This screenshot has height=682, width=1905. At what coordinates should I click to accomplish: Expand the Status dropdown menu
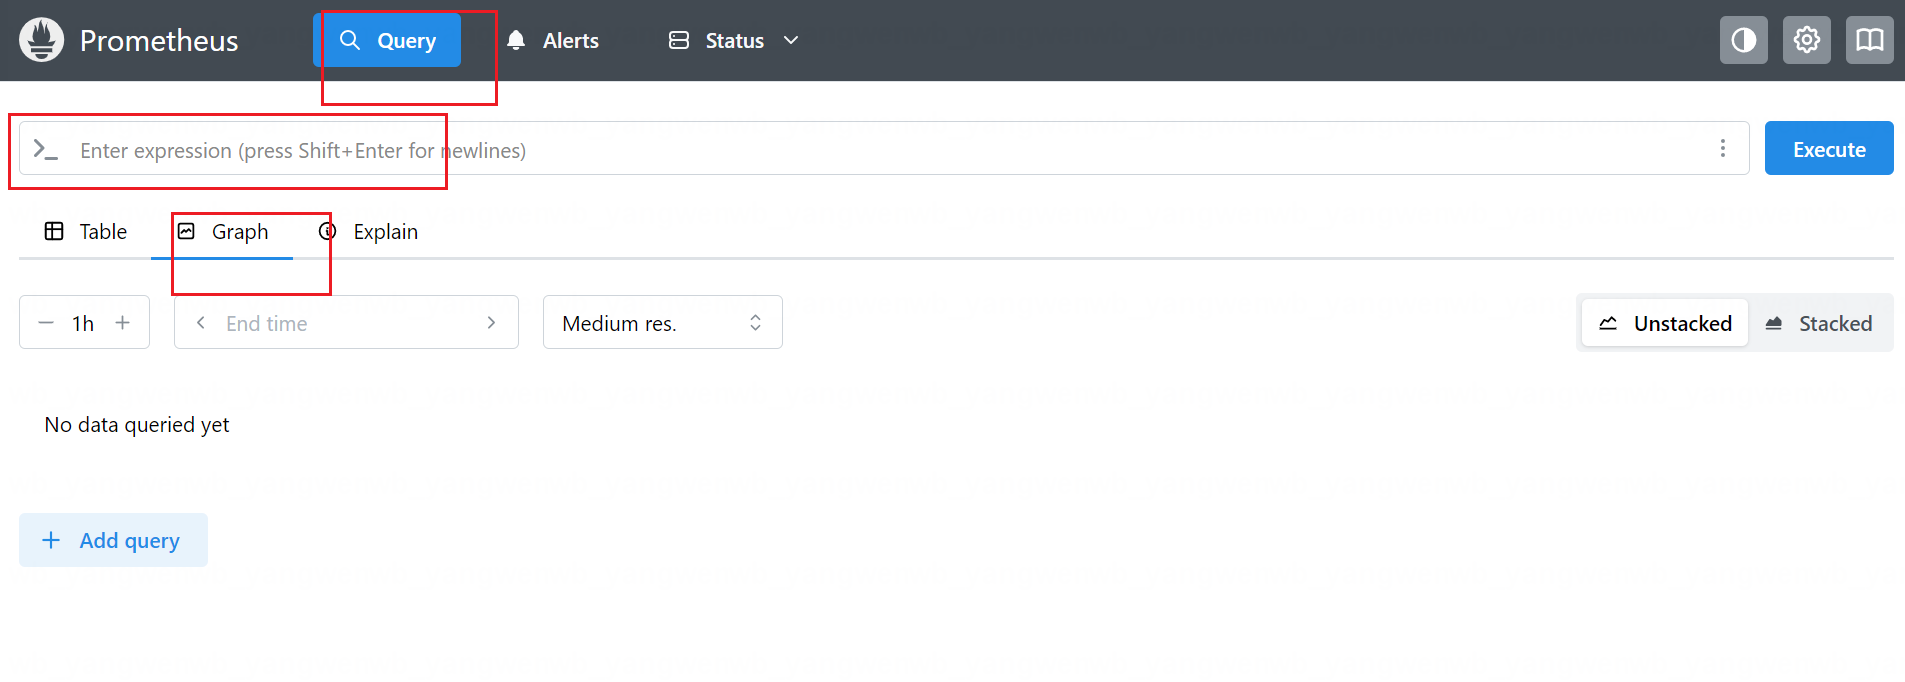[x=734, y=40]
